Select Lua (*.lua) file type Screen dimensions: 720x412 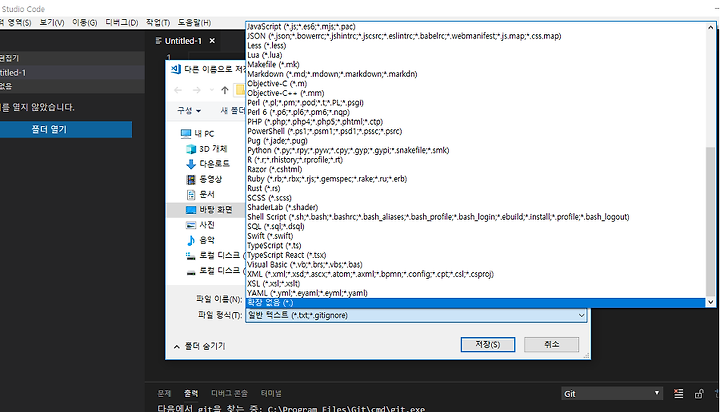(x=476, y=55)
